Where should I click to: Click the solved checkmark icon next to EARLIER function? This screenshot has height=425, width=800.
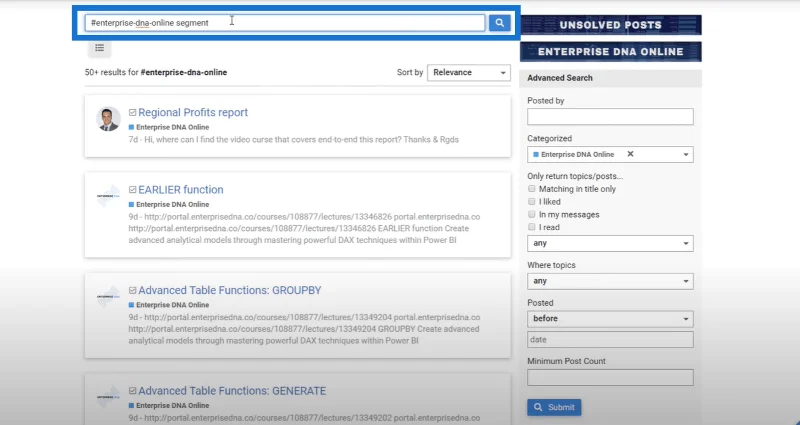coord(133,190)
